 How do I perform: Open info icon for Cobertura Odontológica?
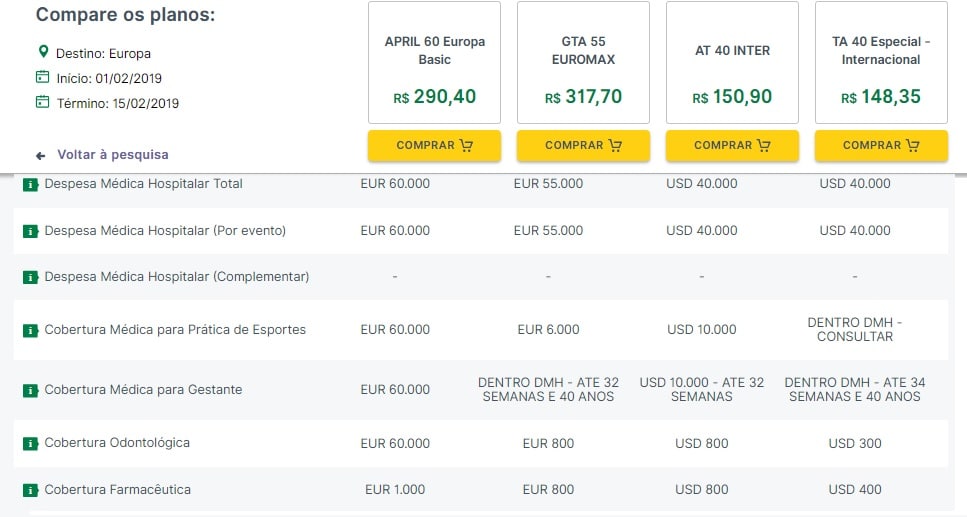[x=30, y=444]
